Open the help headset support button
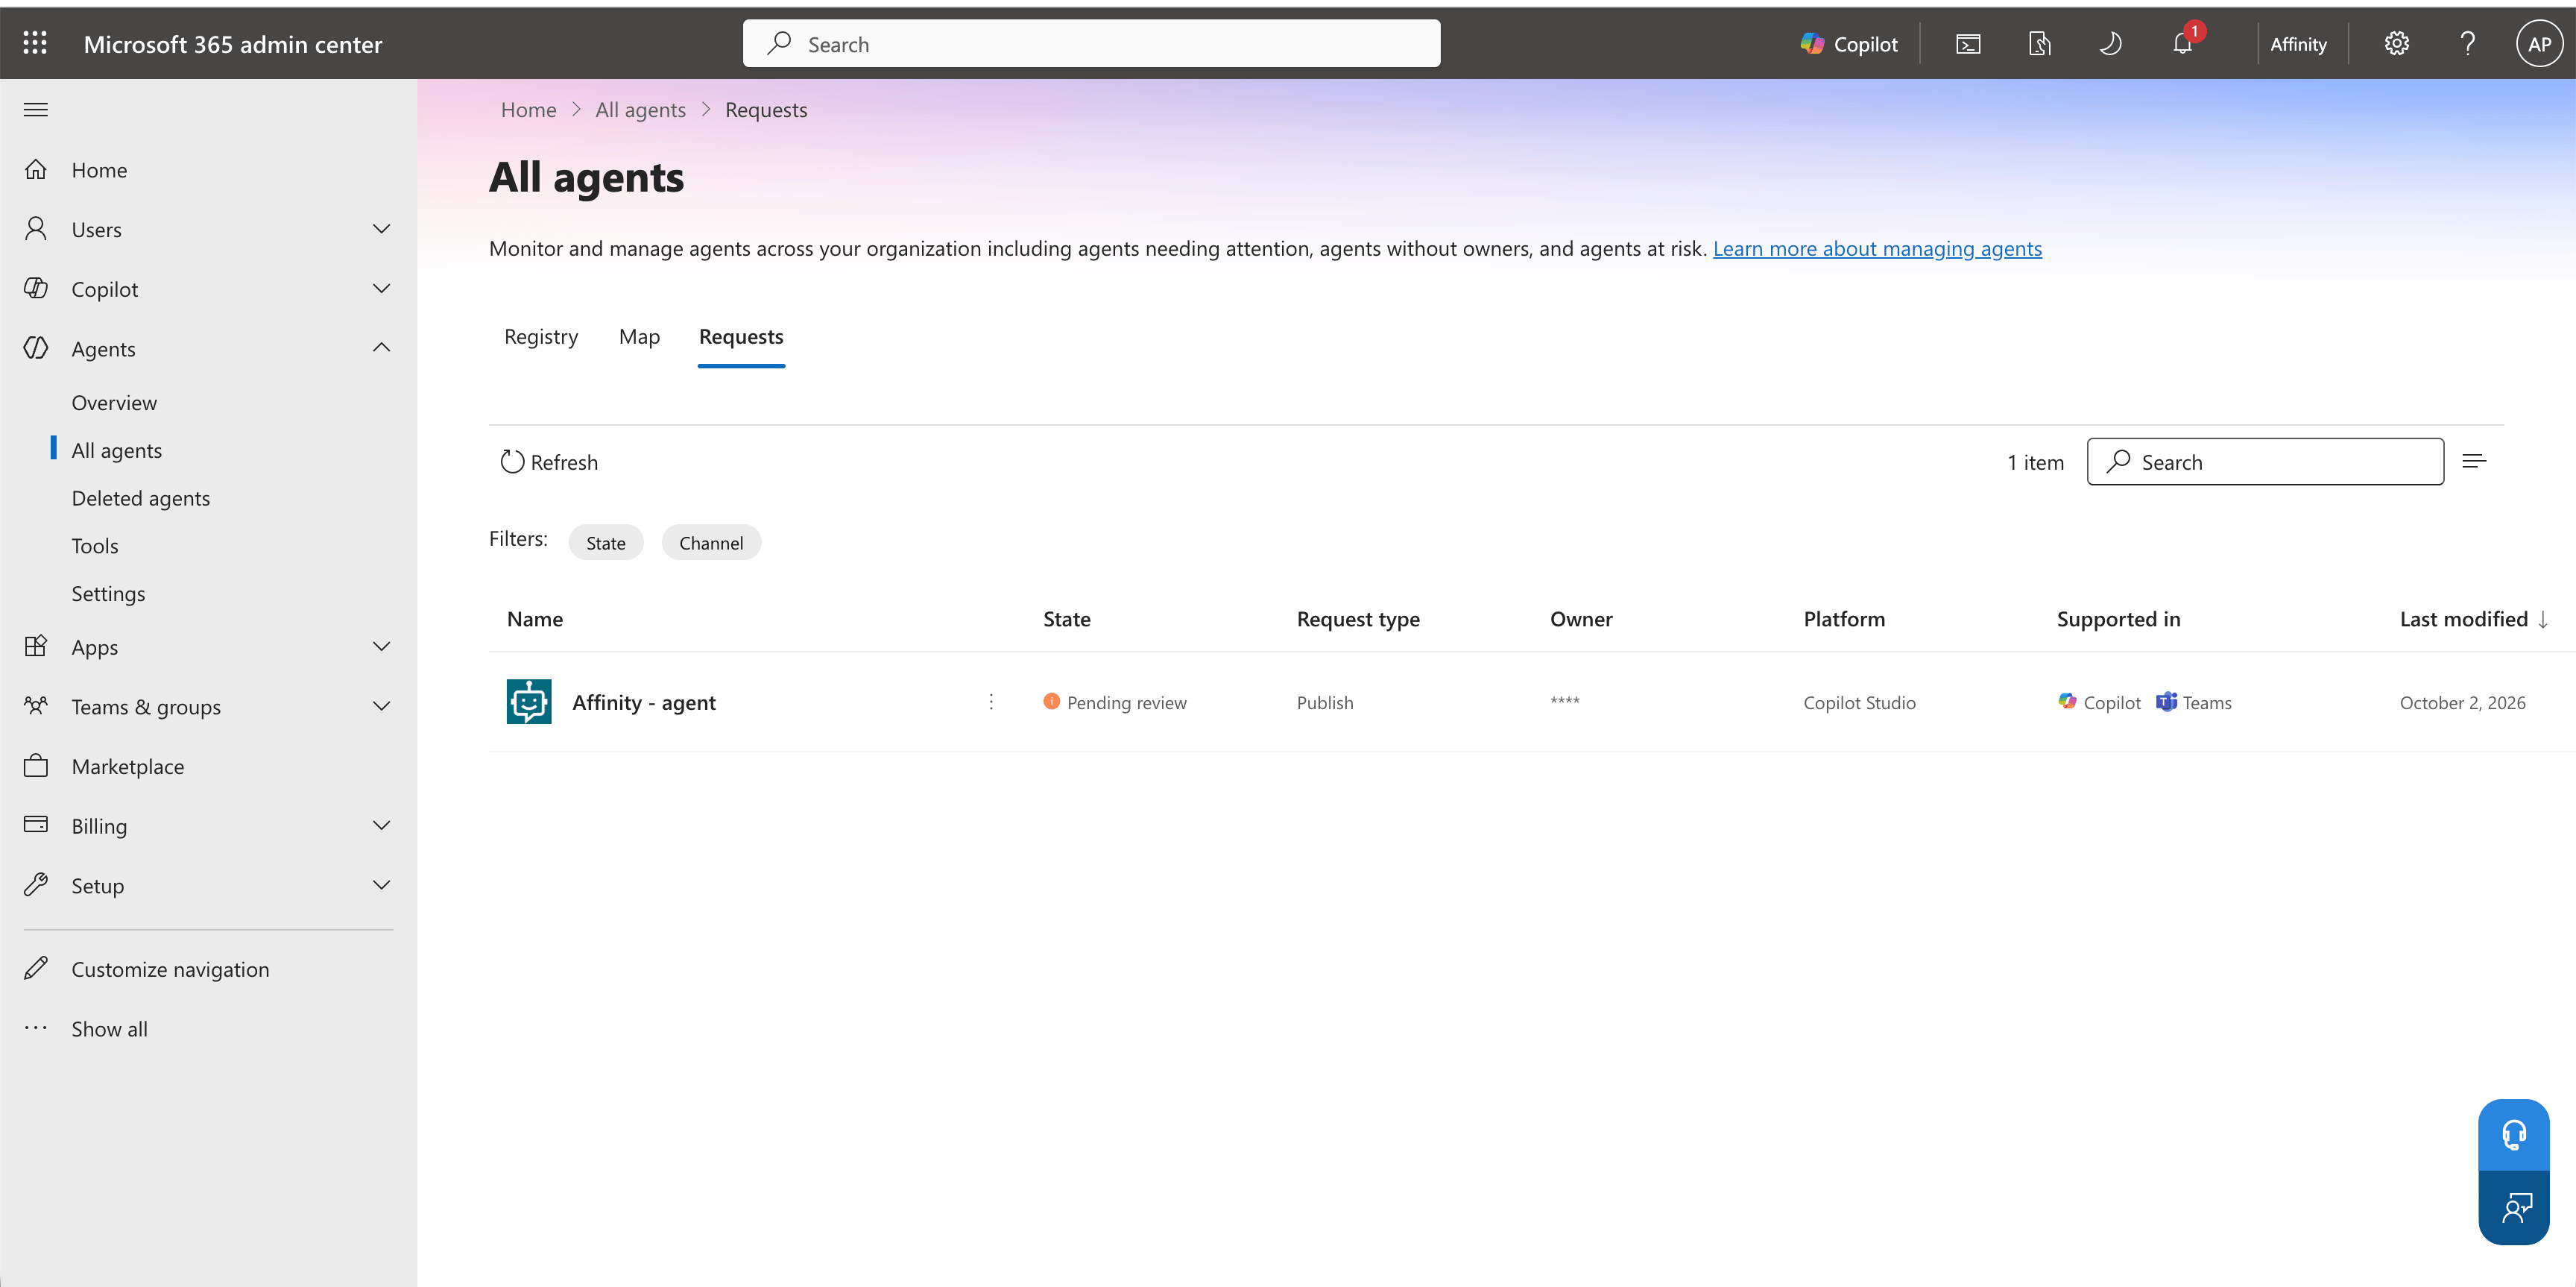The height and width of the screenshot is (1287, 2576). (x=2514, y=1135)
